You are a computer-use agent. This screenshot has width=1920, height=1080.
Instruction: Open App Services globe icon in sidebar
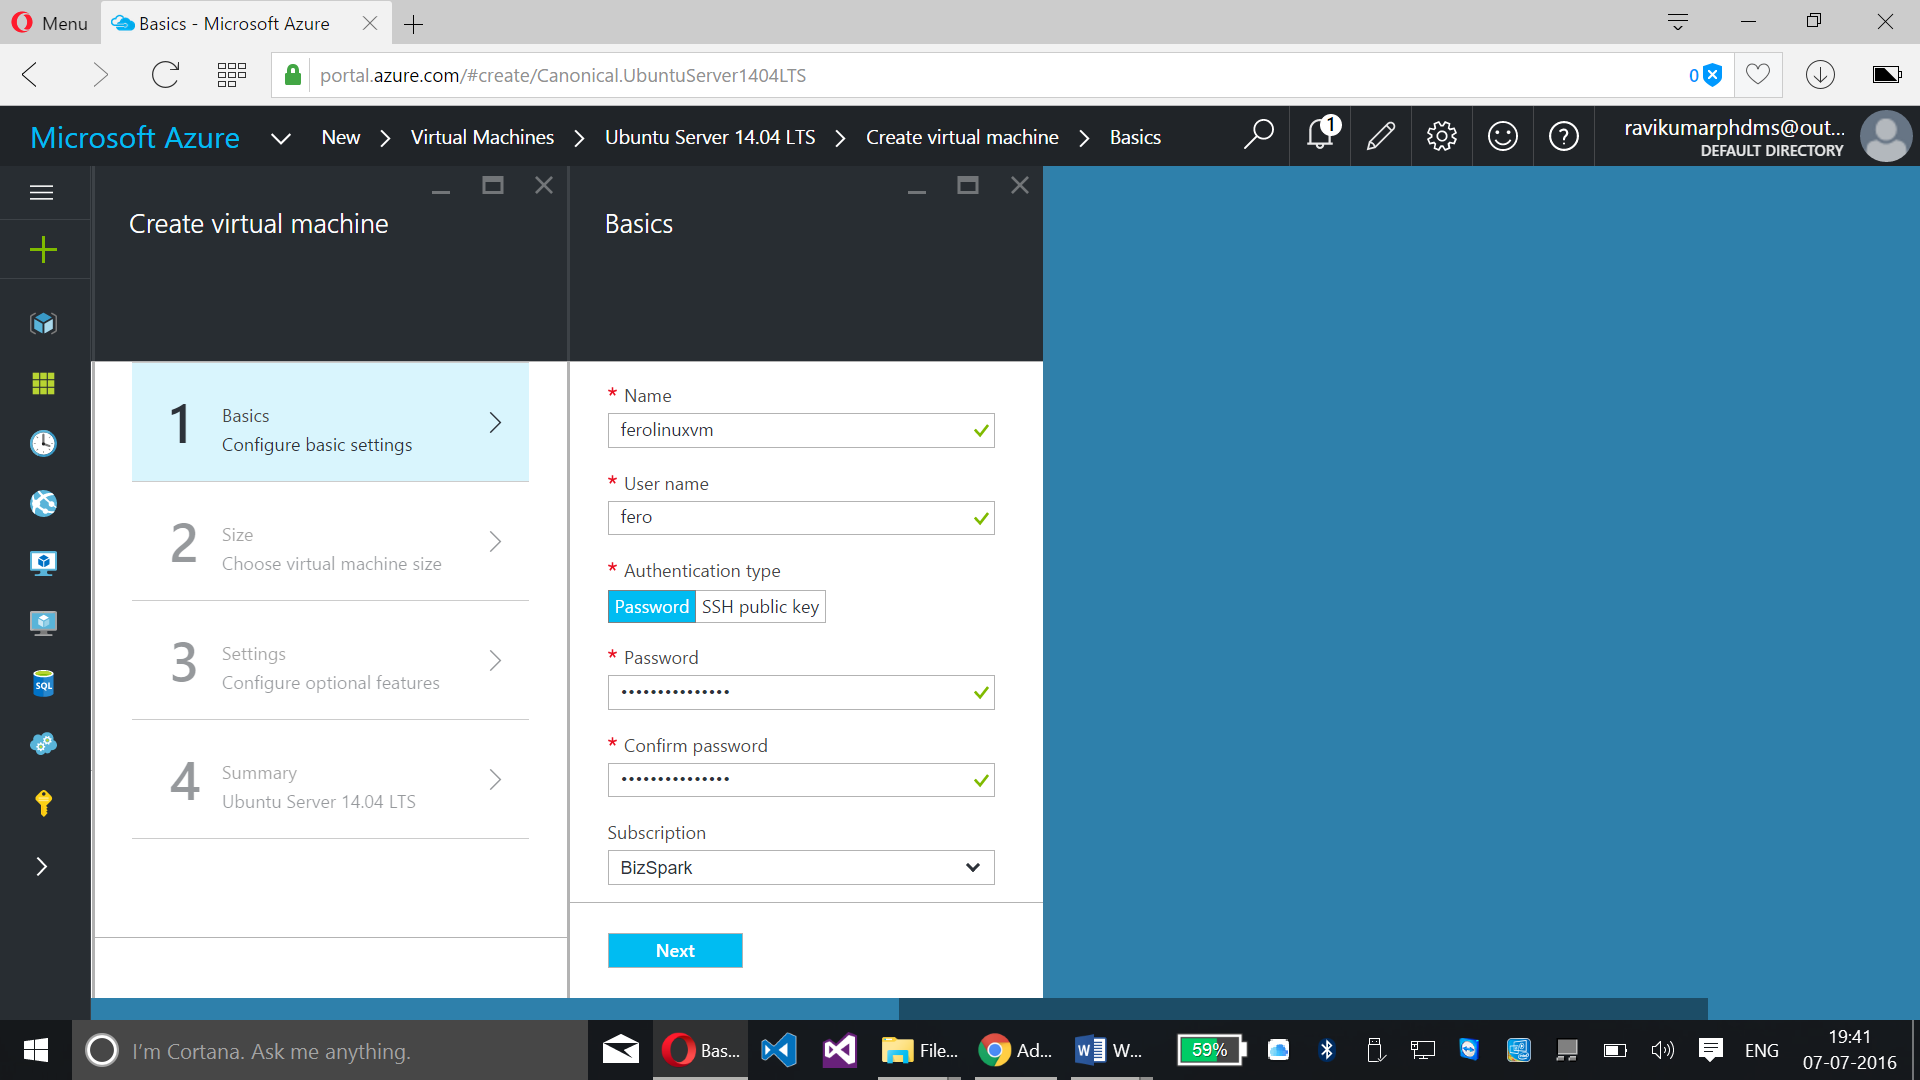(x=43, y=503)
